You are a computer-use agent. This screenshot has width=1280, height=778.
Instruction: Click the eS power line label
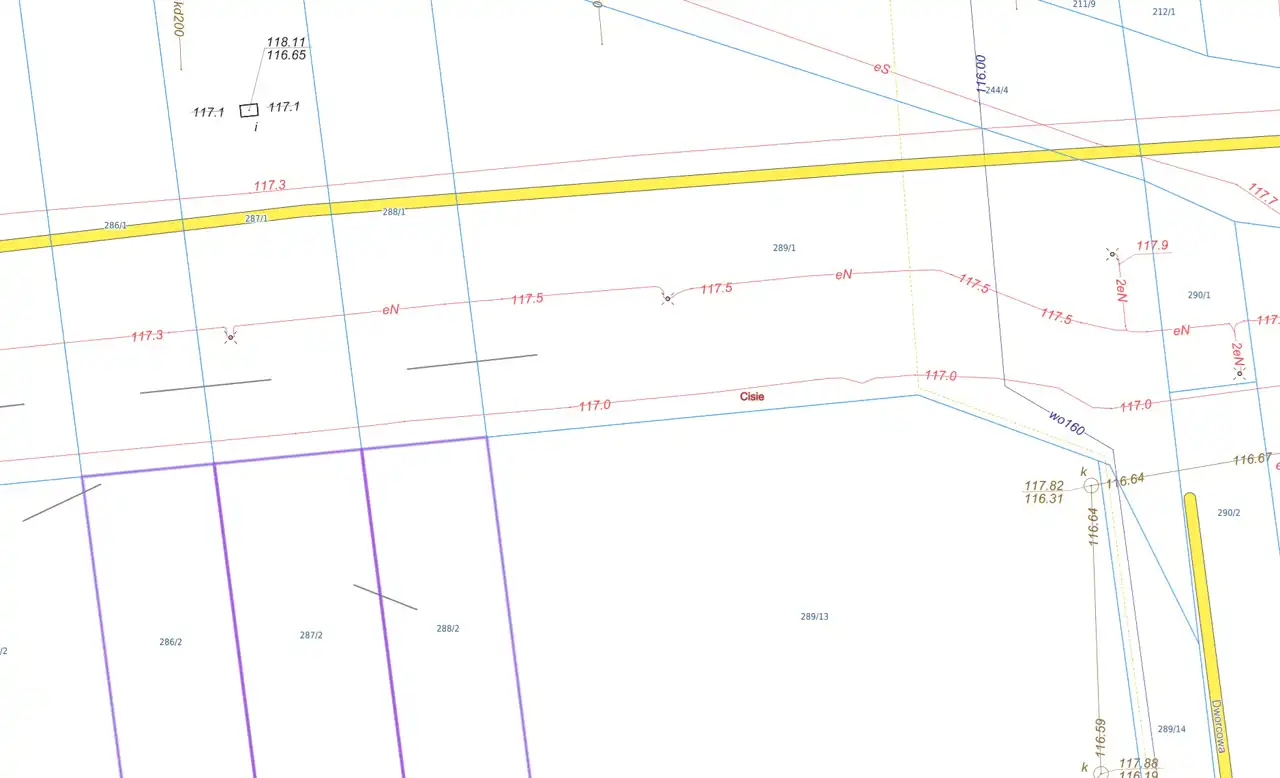(x=881, y=68)
